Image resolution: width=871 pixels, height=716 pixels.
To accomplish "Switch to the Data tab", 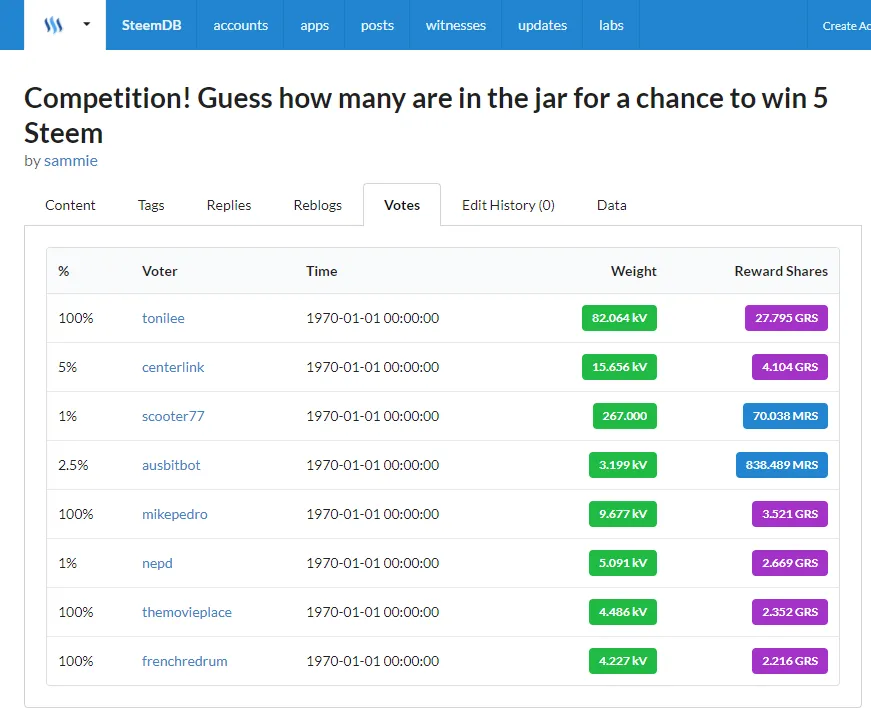I will [x=612, y=205].
